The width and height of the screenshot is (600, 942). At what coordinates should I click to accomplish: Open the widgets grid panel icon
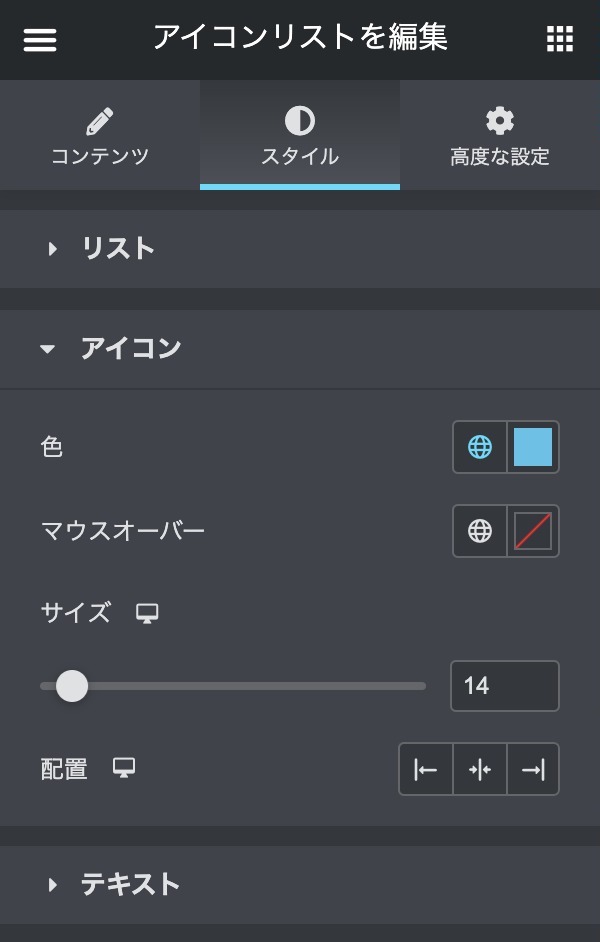560,39
